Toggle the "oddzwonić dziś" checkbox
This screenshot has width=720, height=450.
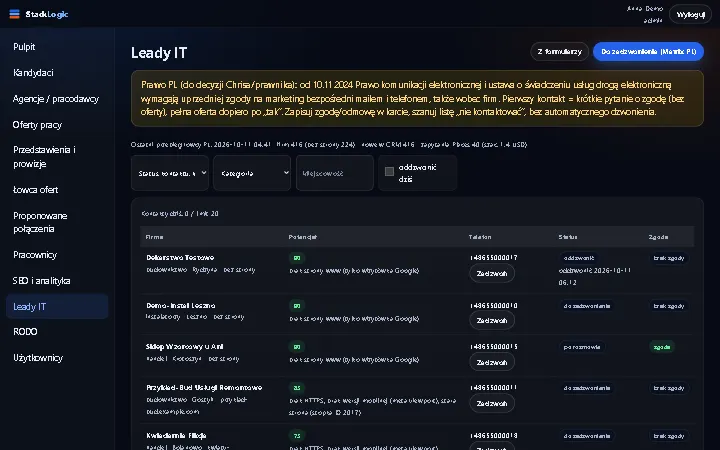389,172
